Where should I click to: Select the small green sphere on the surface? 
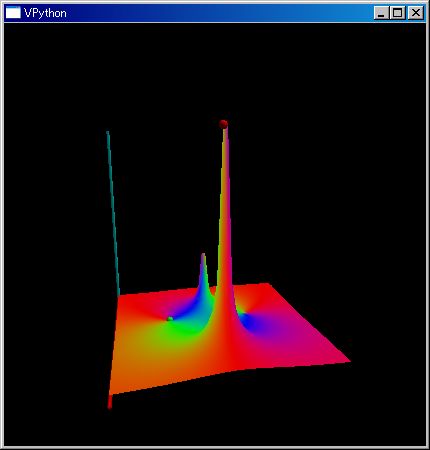pyautogui.click(x=170, y=319)
